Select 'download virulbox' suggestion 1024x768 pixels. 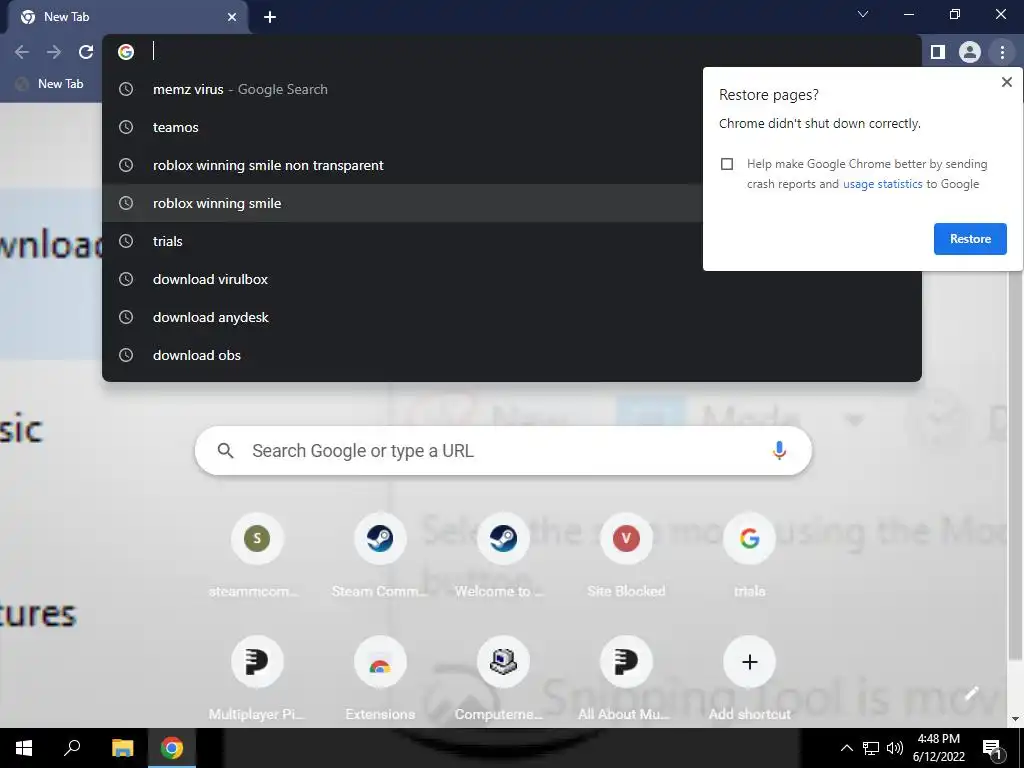pos(512,279)
